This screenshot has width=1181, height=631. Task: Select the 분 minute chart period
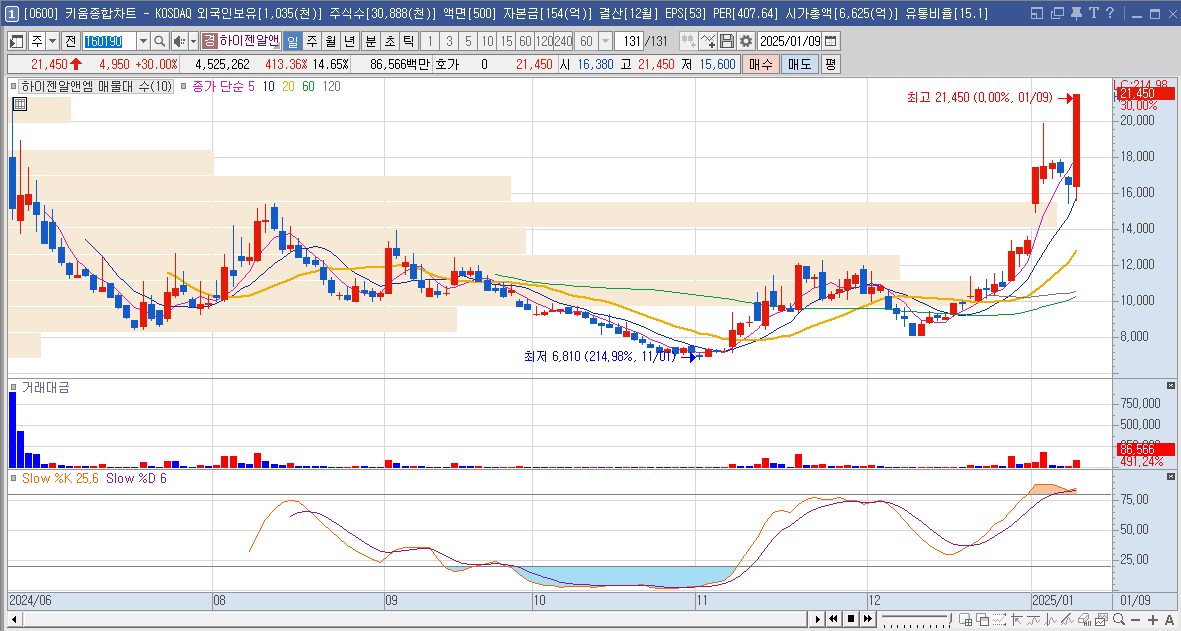[x=371, y=41]
